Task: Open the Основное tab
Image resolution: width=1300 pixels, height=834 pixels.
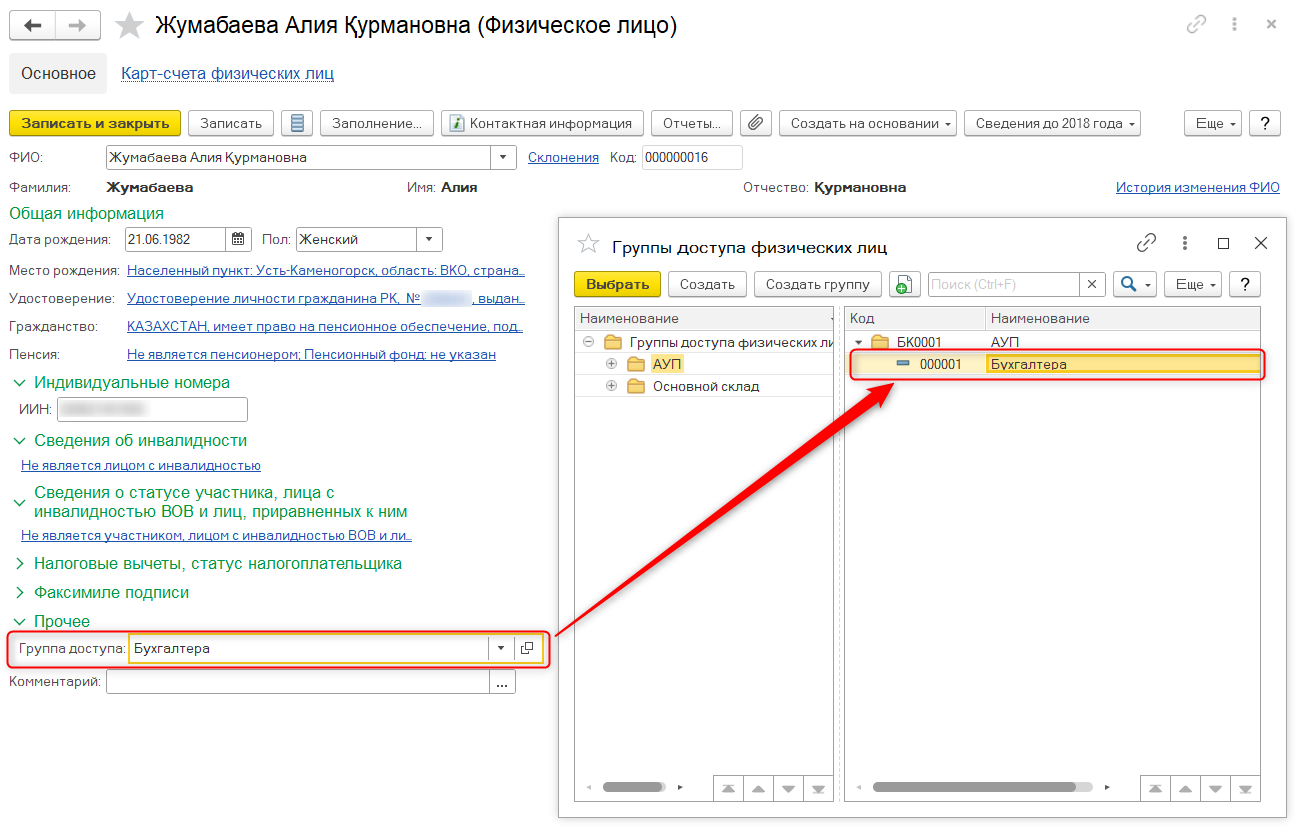Action: (x=58, y=73)
